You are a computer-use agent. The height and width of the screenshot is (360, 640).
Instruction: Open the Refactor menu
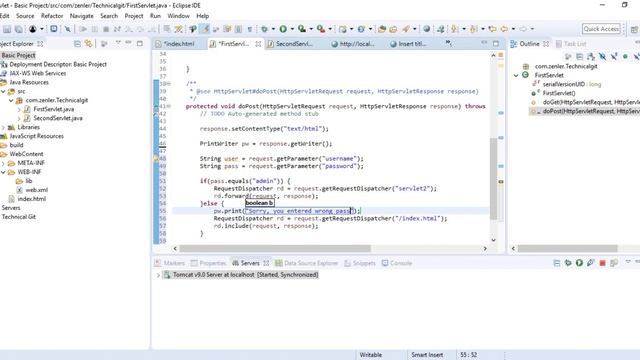point(52,16)
